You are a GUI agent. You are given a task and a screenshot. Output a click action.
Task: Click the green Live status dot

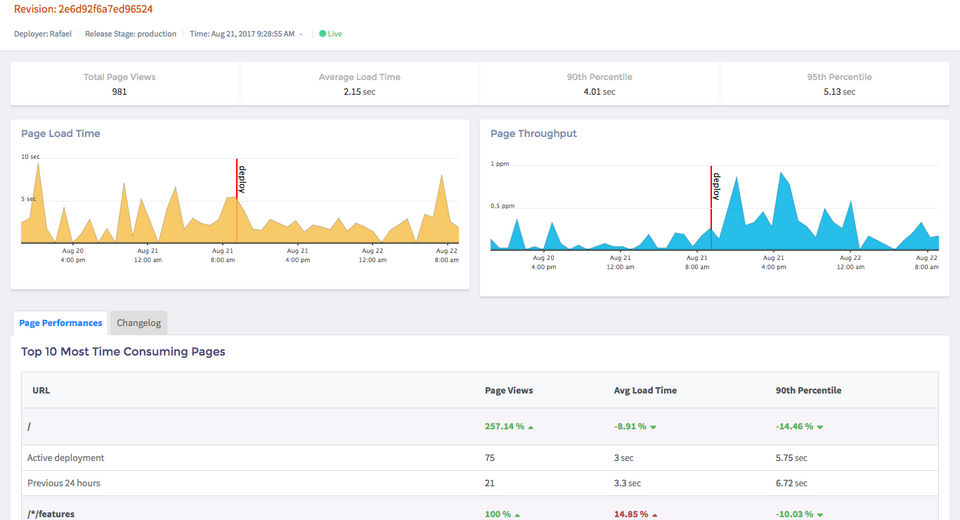322,34
